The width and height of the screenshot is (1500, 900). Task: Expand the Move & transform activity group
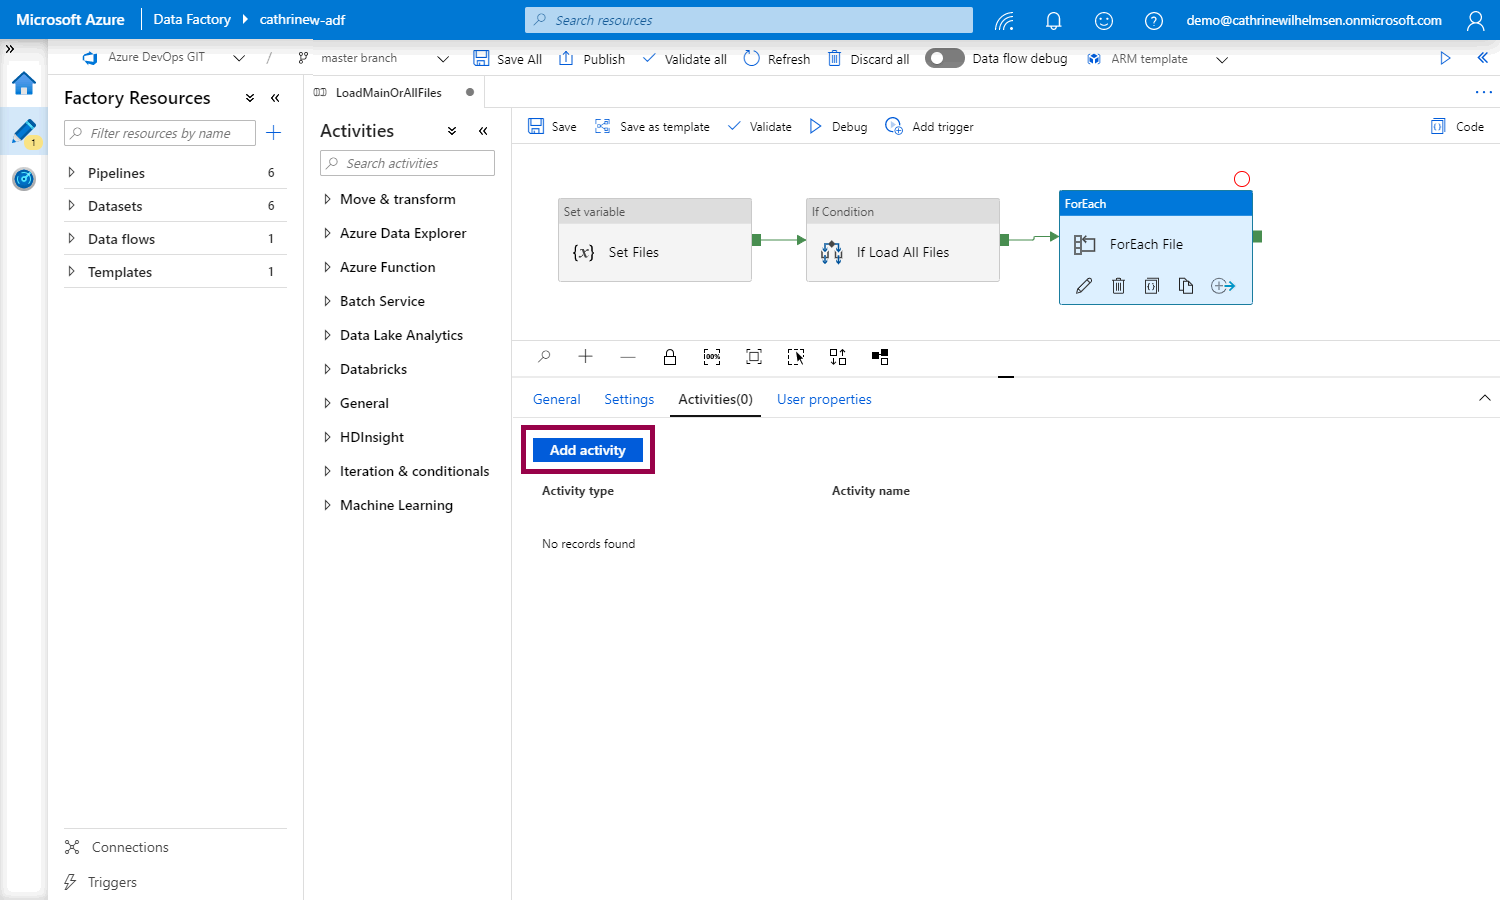point(327,199)
